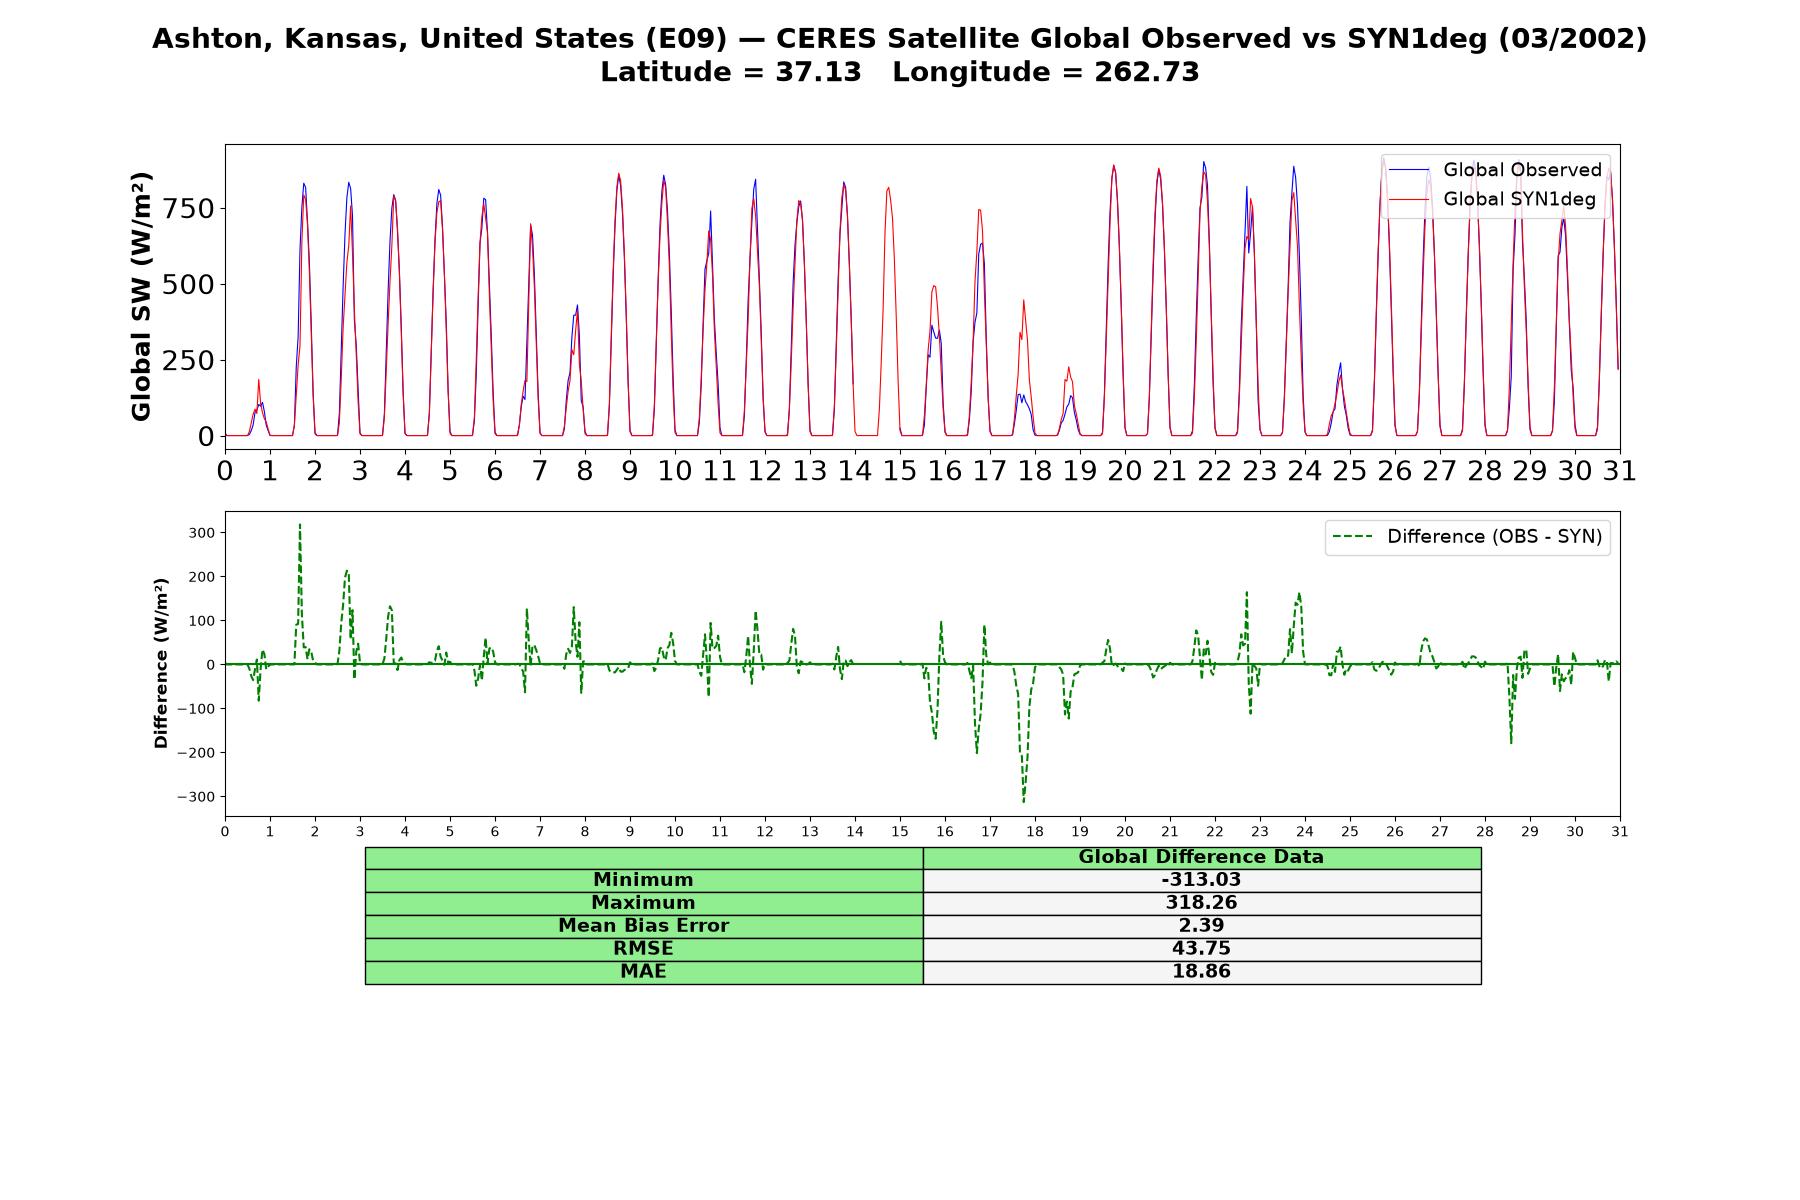Click the minimum value -313.03 cell
The image size is (1800, 1200).
pyautogui.click(x=1202, y=880)
